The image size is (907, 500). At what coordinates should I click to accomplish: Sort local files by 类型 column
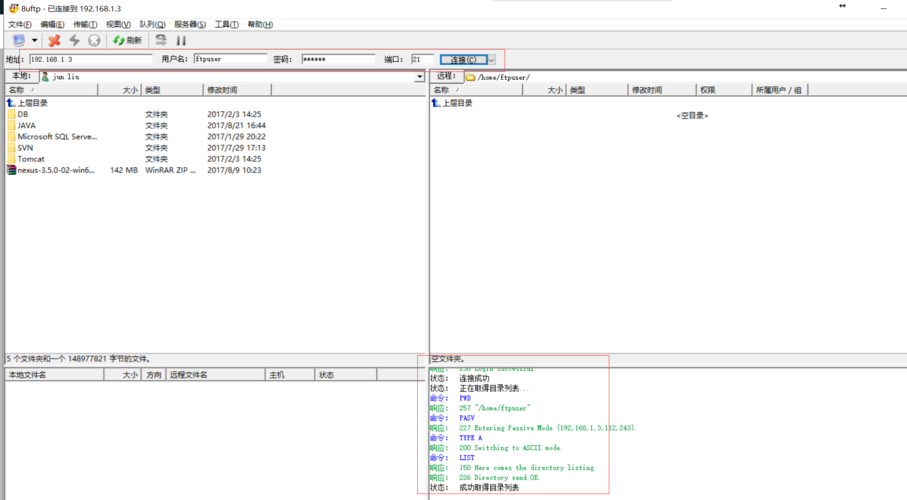(172, 90)
